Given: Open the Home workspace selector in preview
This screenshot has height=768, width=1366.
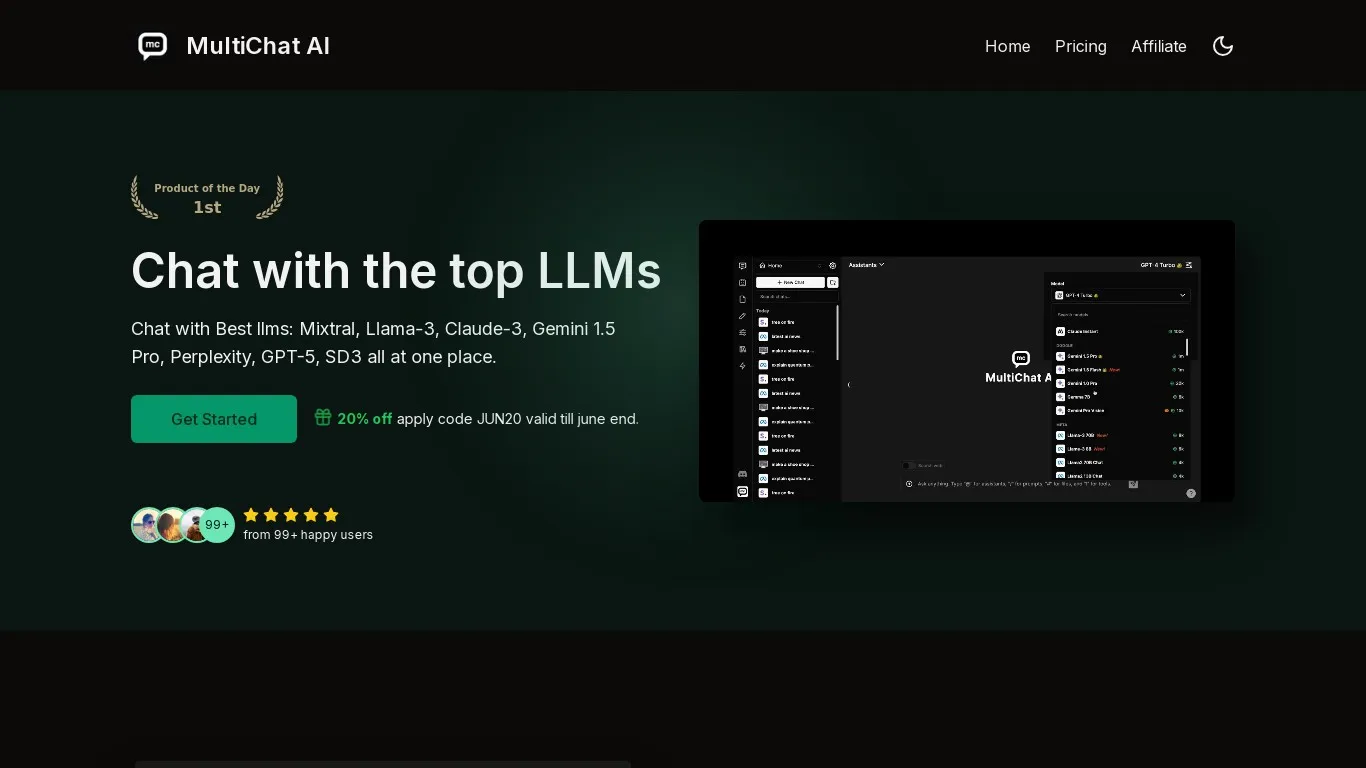Looking at the screenshot, I should click(x=790, y=265).
